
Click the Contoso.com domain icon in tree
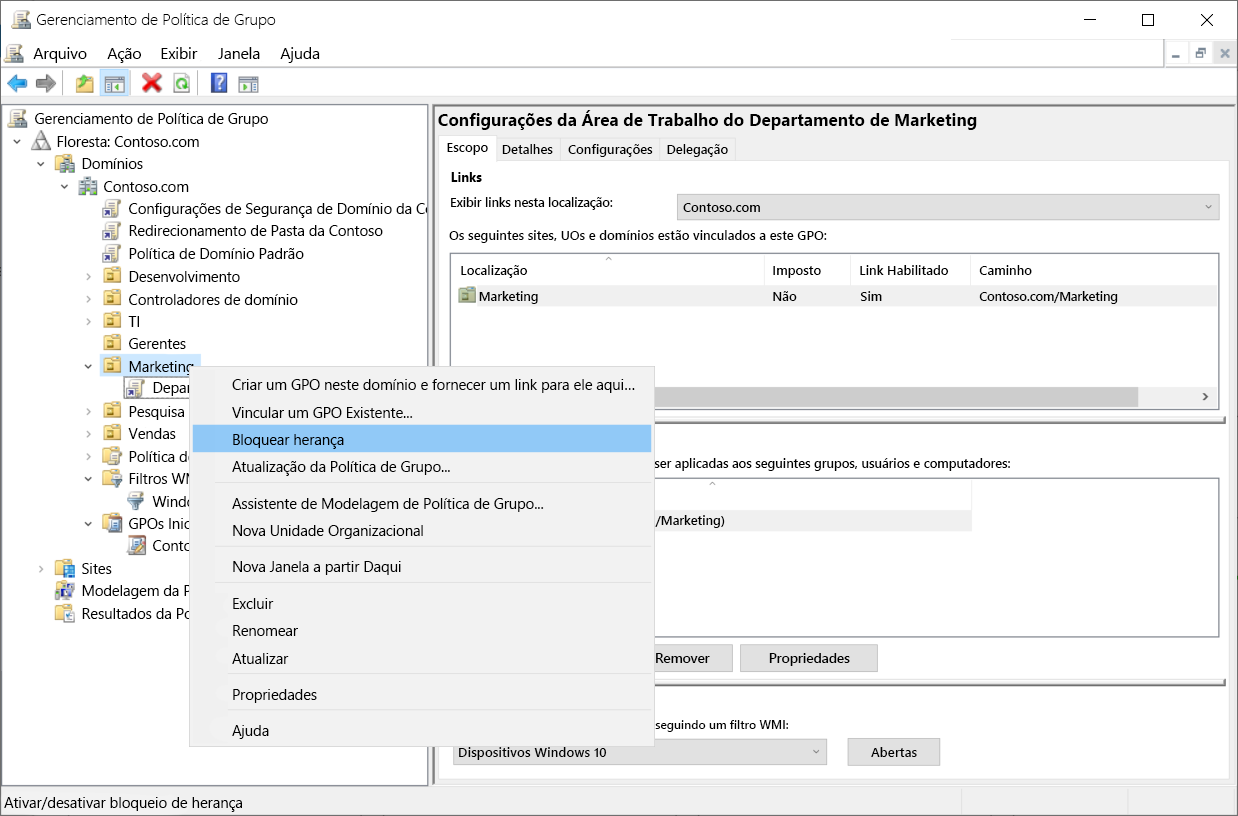pyautogui.click(x=88, y=187)
